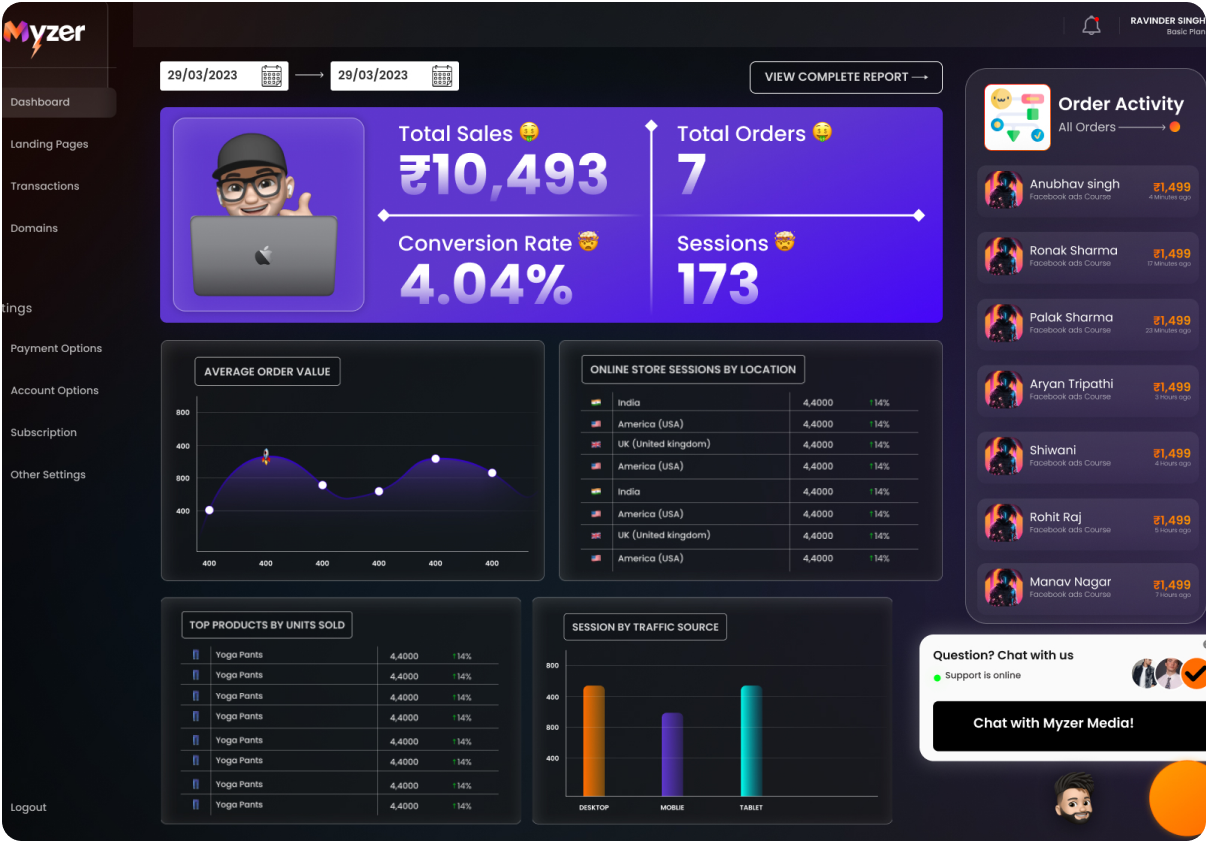Click the Order Activity illustration icon
The height and width of the screenshot is (843, 1208).
(1017, 117)
